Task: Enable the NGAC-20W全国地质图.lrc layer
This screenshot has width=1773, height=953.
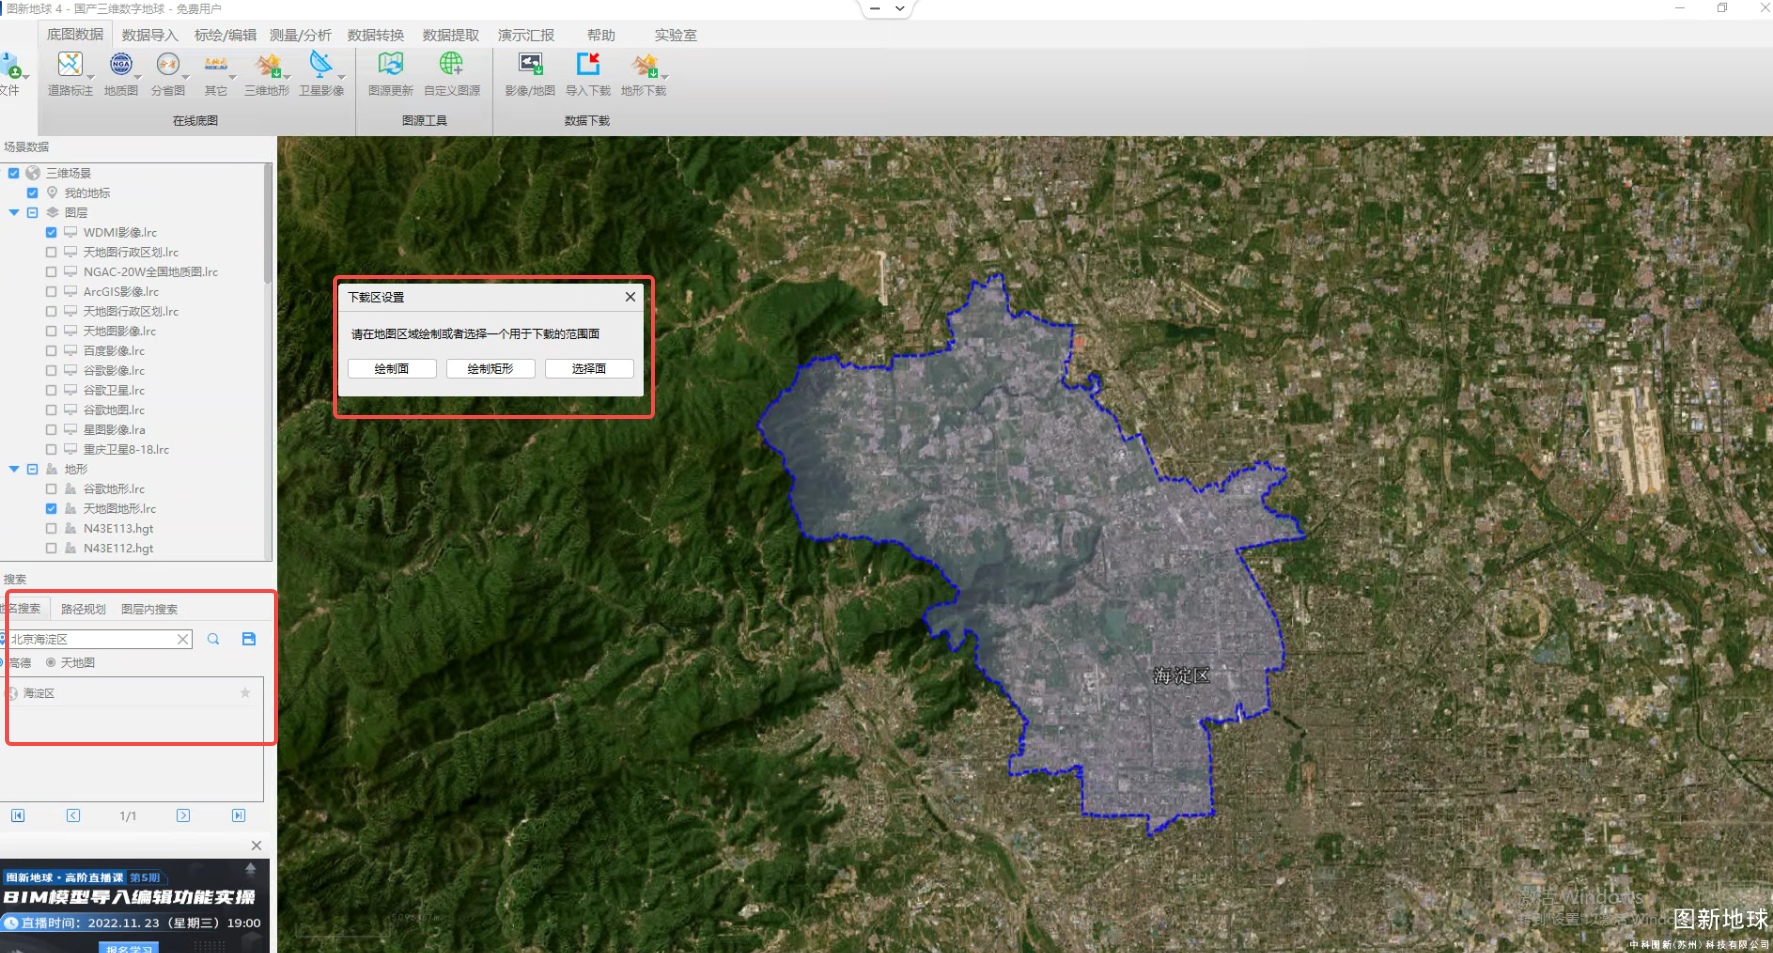Action: point(51,272)
